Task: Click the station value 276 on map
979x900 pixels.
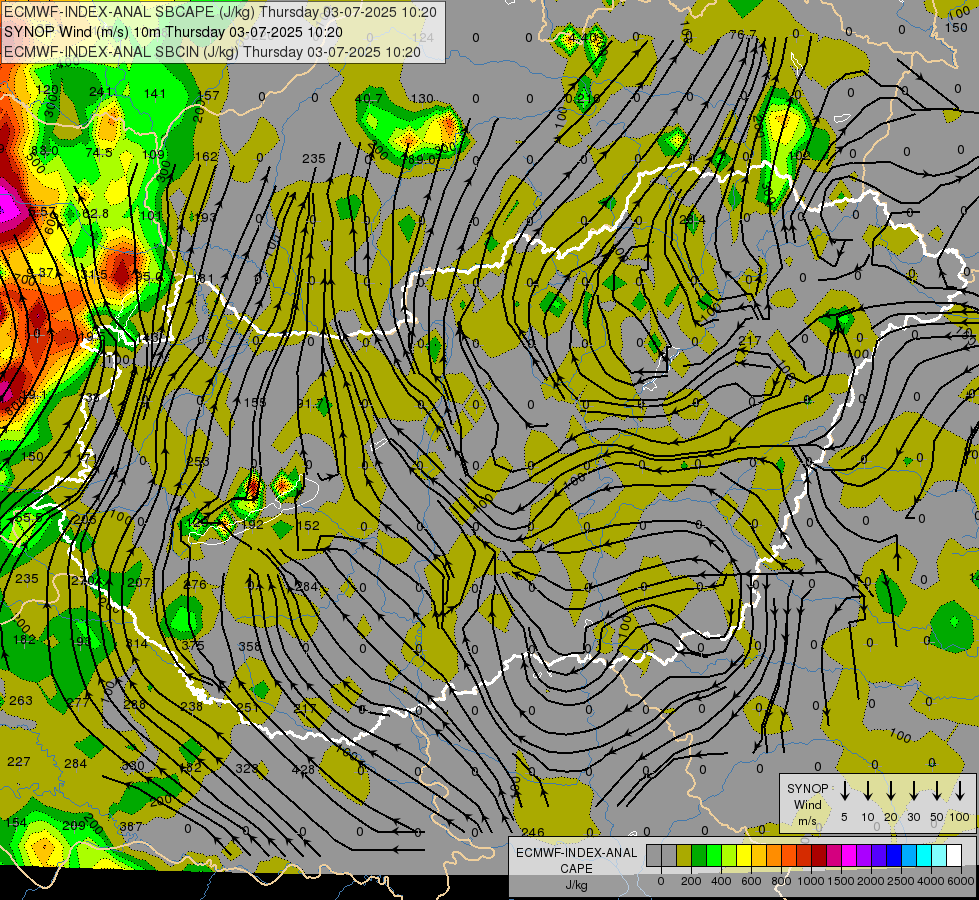Action: tap(195, 585)
